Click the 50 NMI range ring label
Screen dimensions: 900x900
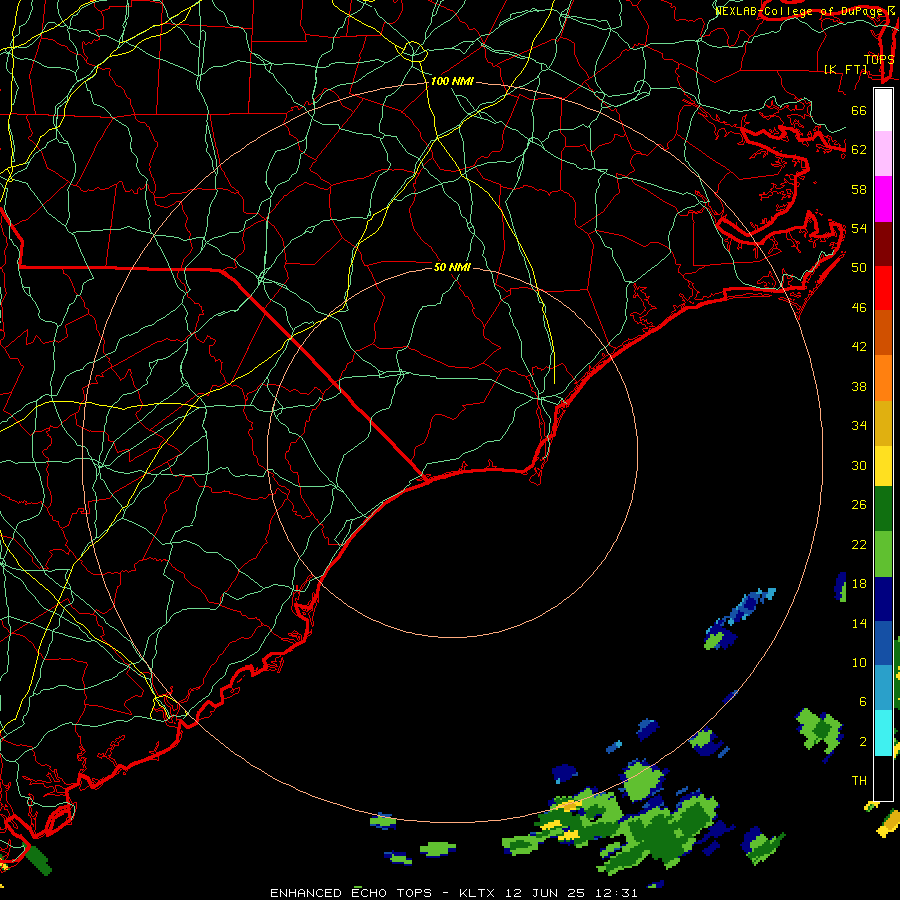point(452,267)
